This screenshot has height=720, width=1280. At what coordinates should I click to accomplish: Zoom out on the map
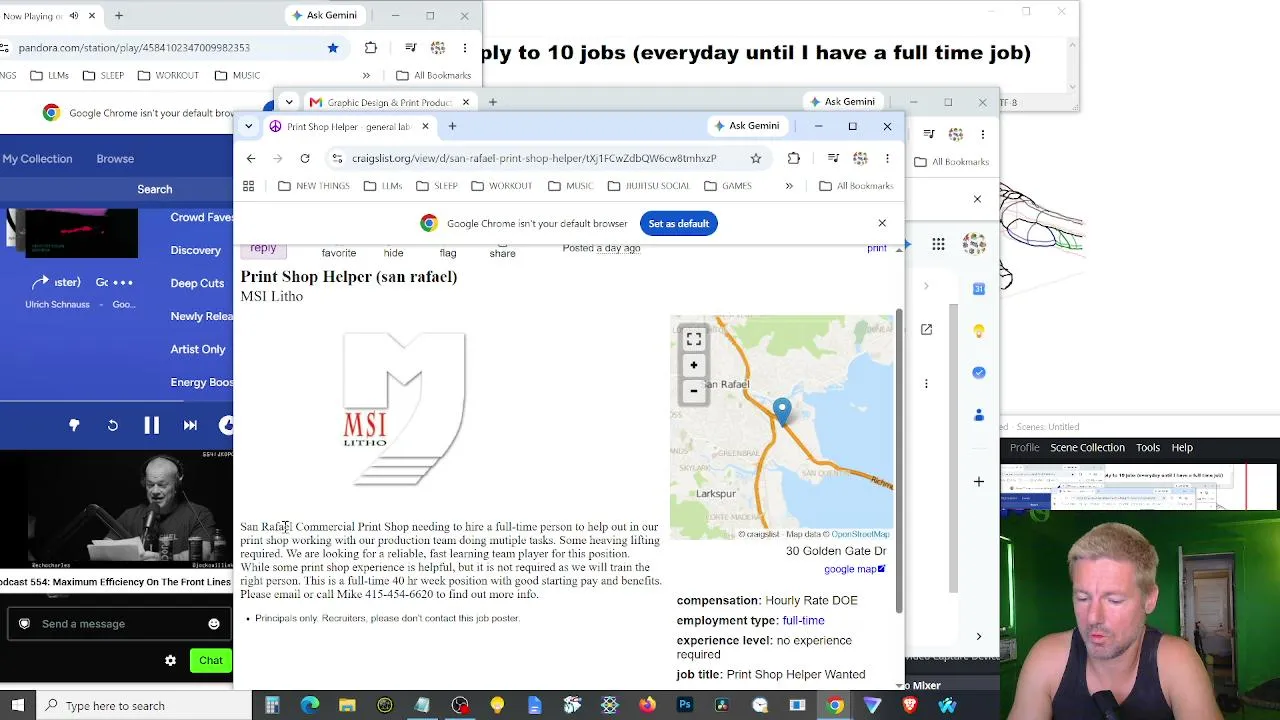pyautogui.click(x=694, y=390)
